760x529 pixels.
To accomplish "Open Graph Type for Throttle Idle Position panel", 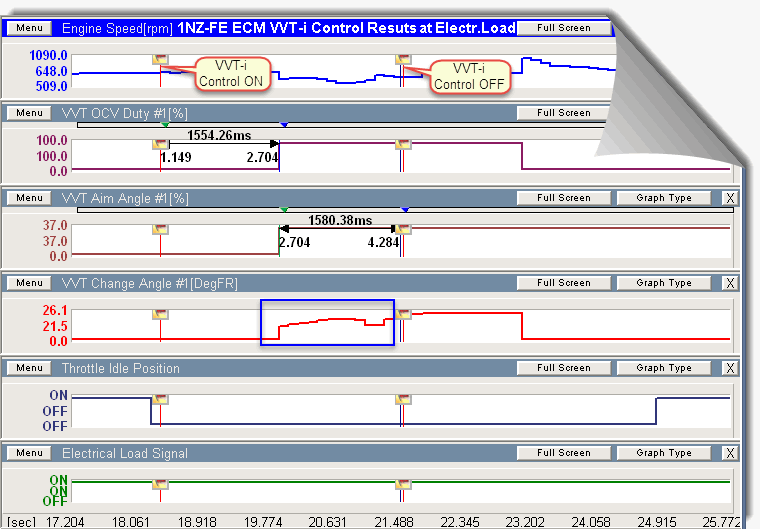I will coord(665,368).
